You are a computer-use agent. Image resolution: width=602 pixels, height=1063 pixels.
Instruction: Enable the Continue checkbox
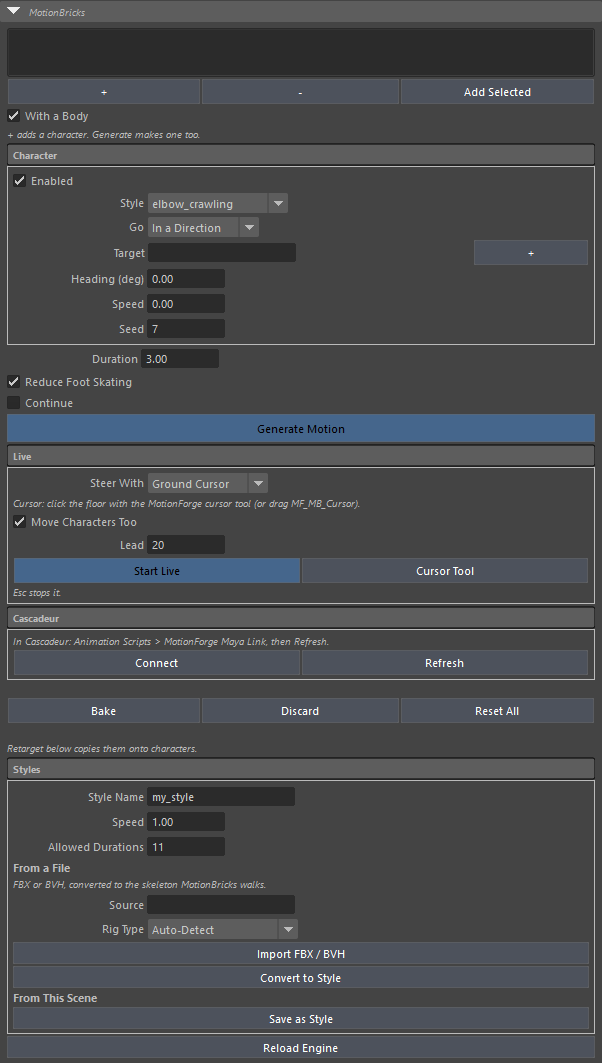(14, 403)
